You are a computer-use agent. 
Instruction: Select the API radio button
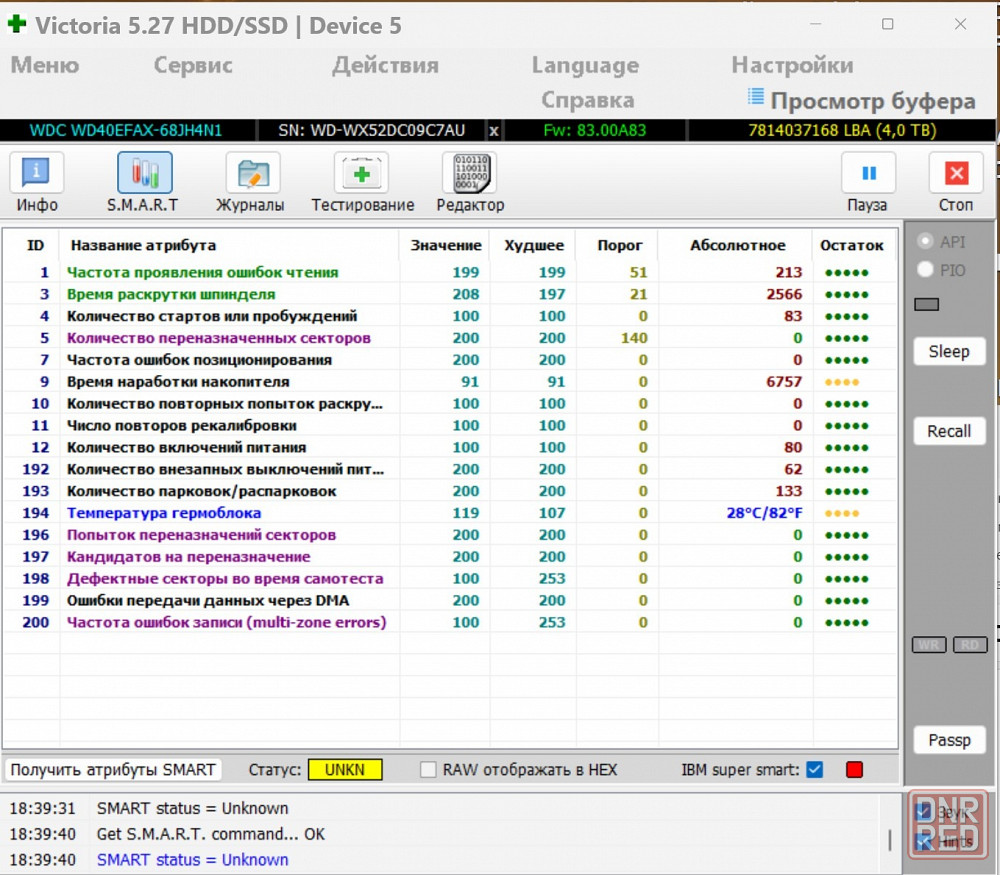click(925, 242)
